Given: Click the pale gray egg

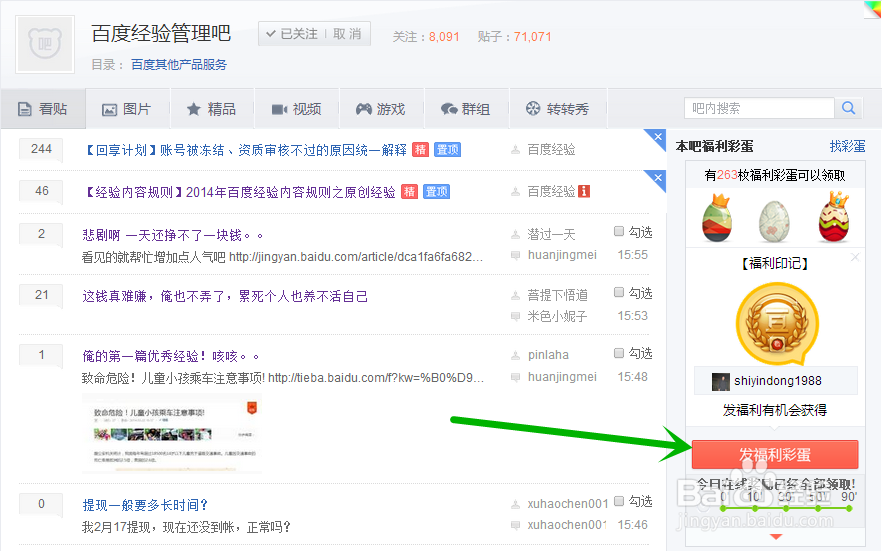Looking at the screenshot, I should (x=775, y=221).
